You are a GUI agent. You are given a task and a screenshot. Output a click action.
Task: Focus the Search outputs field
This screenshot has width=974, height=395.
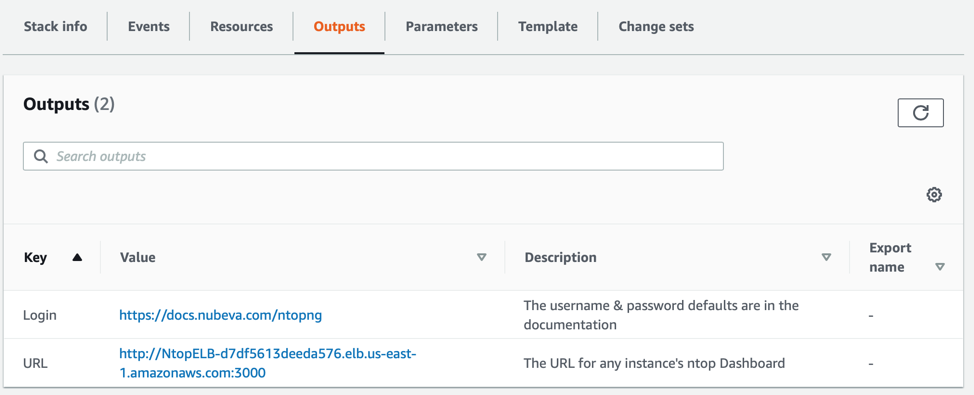point(373,157)
